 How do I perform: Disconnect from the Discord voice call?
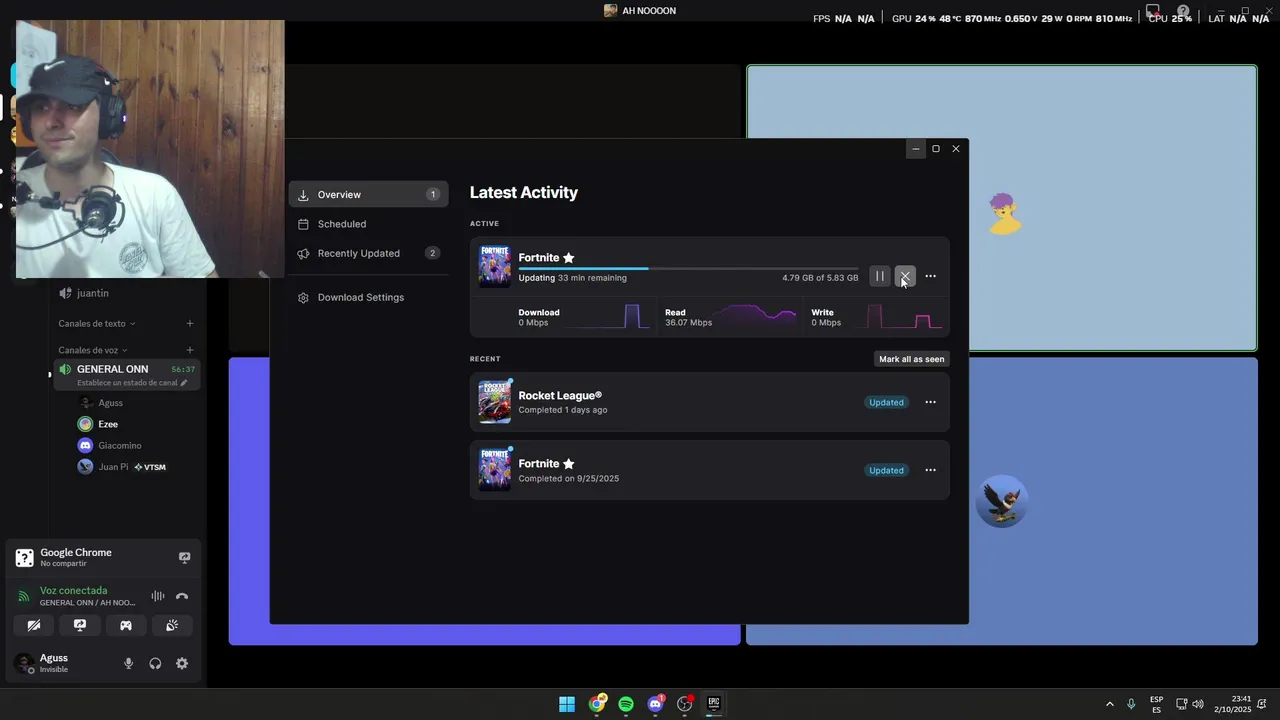coord(182,596)
